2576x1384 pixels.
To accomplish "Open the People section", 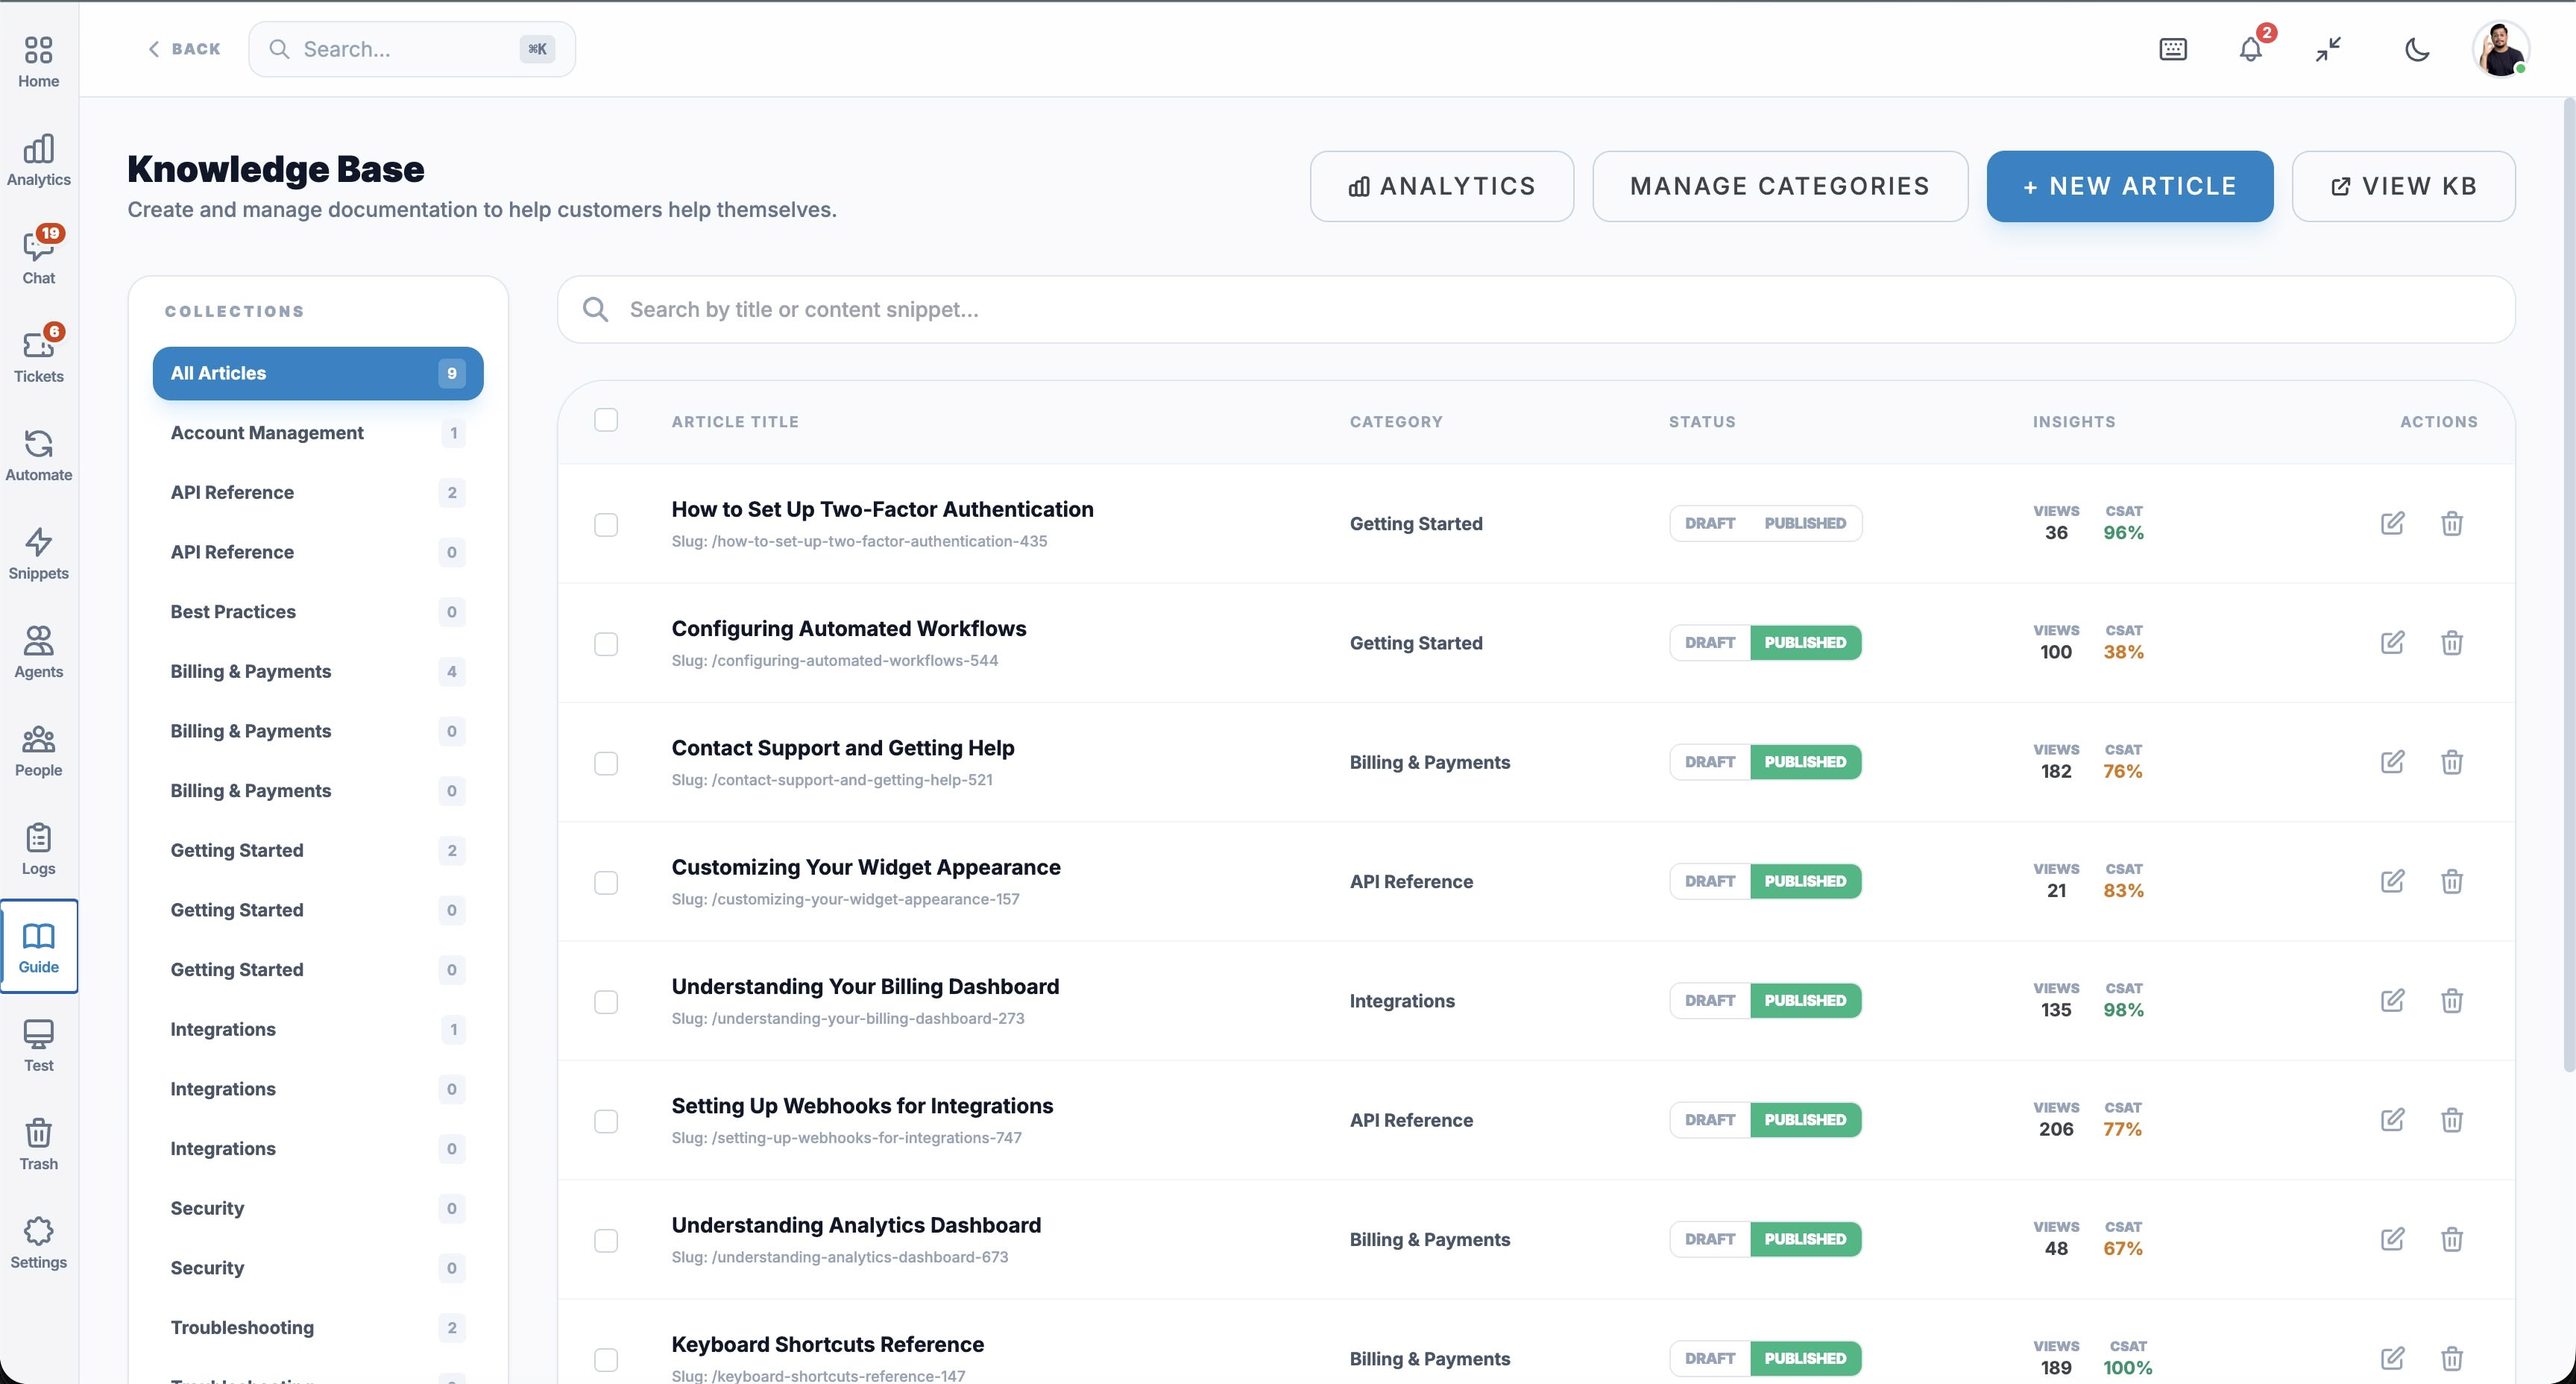I will point(38,751).
